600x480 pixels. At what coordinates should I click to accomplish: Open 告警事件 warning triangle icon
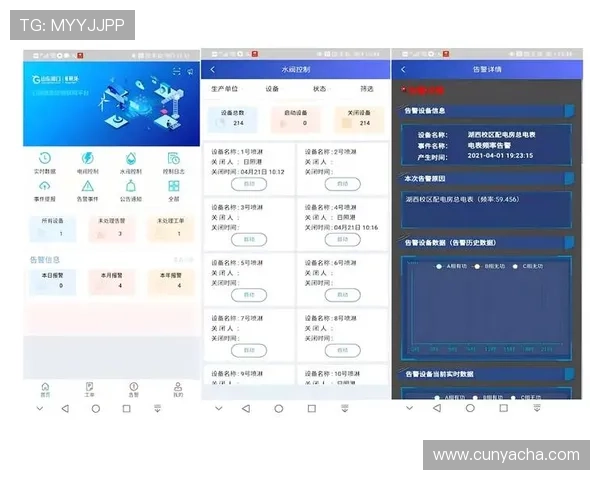coord(88,191)
